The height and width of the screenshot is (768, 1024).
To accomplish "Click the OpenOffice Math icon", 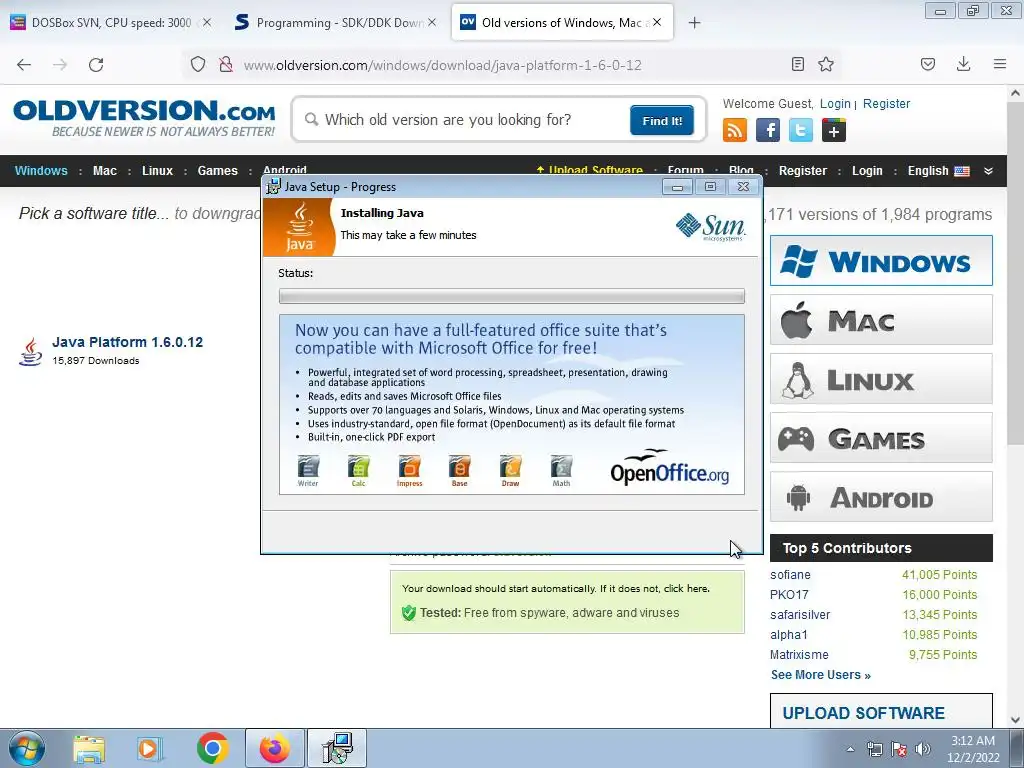I will pos(561,471).
